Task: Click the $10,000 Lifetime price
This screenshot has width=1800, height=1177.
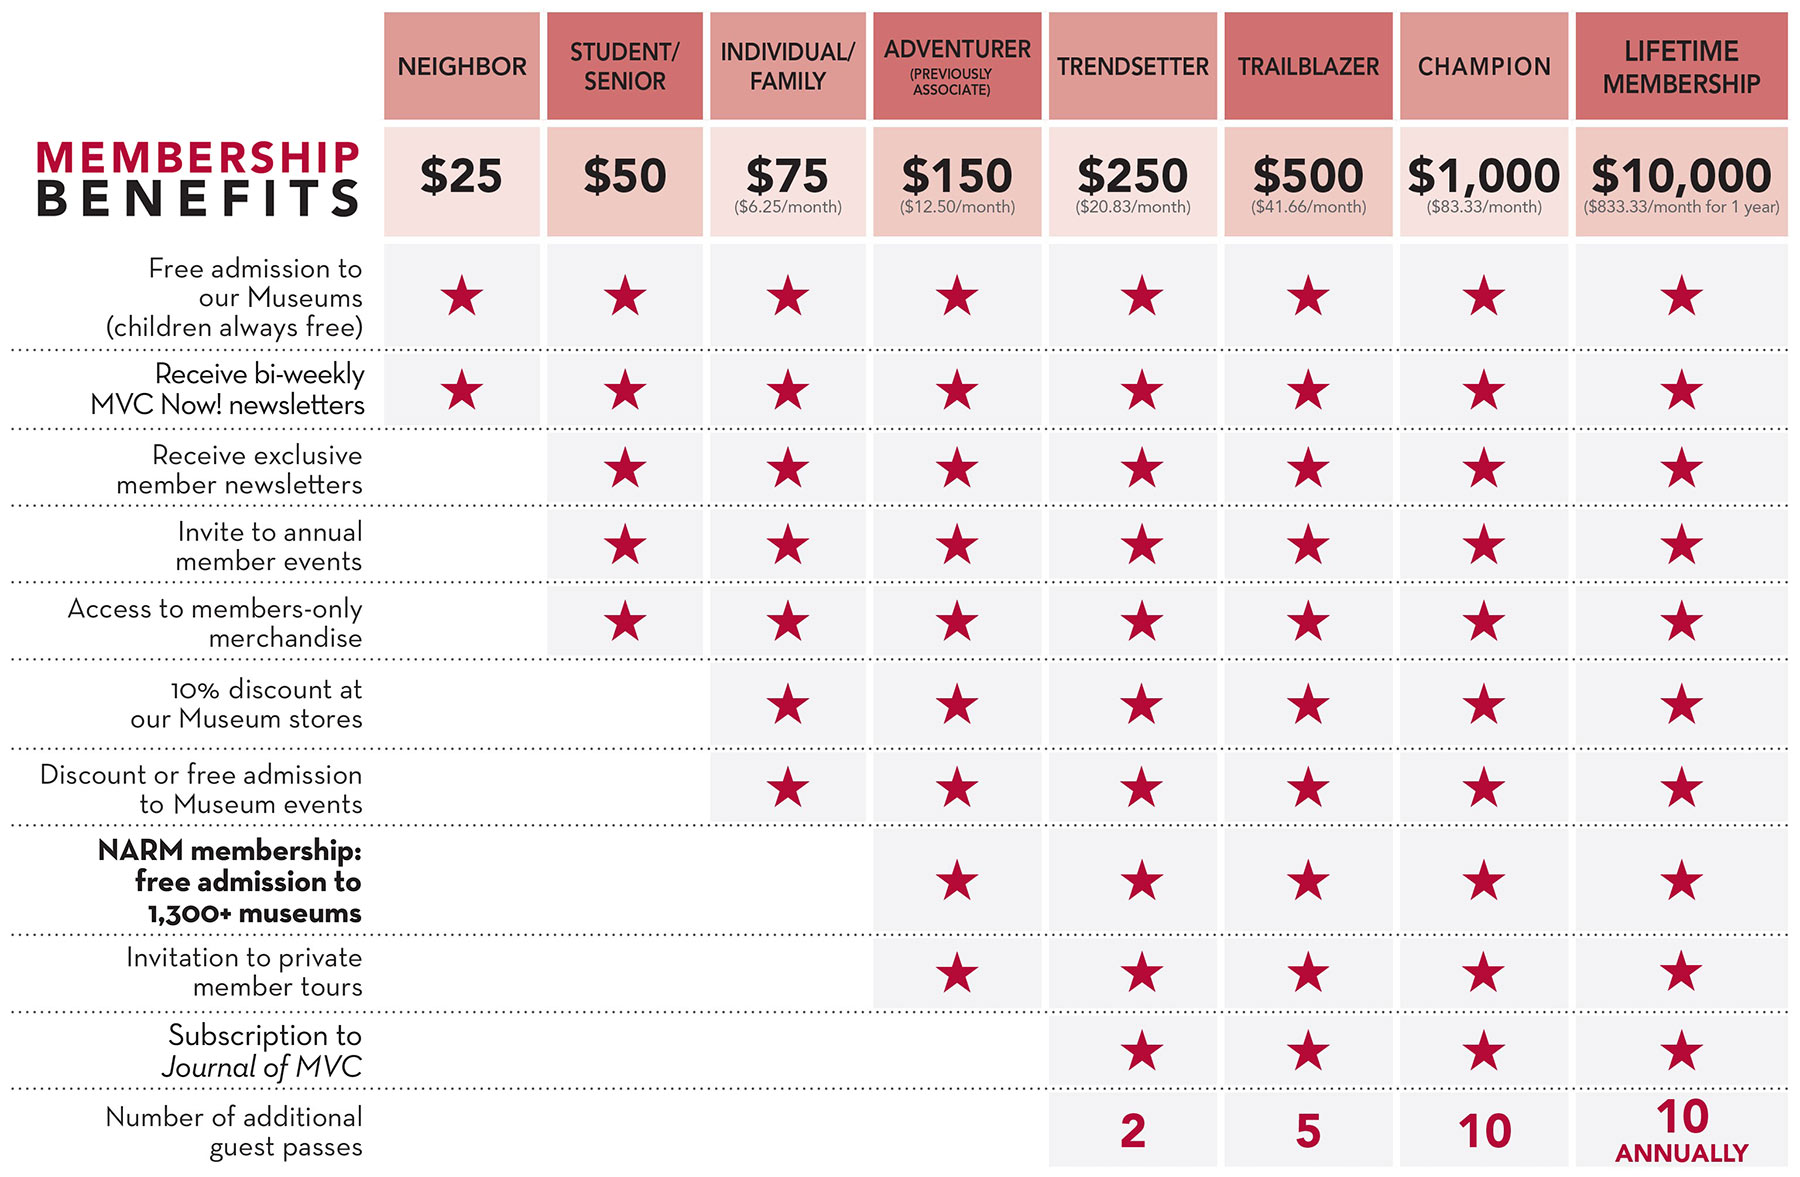Action: point(1681,177)
